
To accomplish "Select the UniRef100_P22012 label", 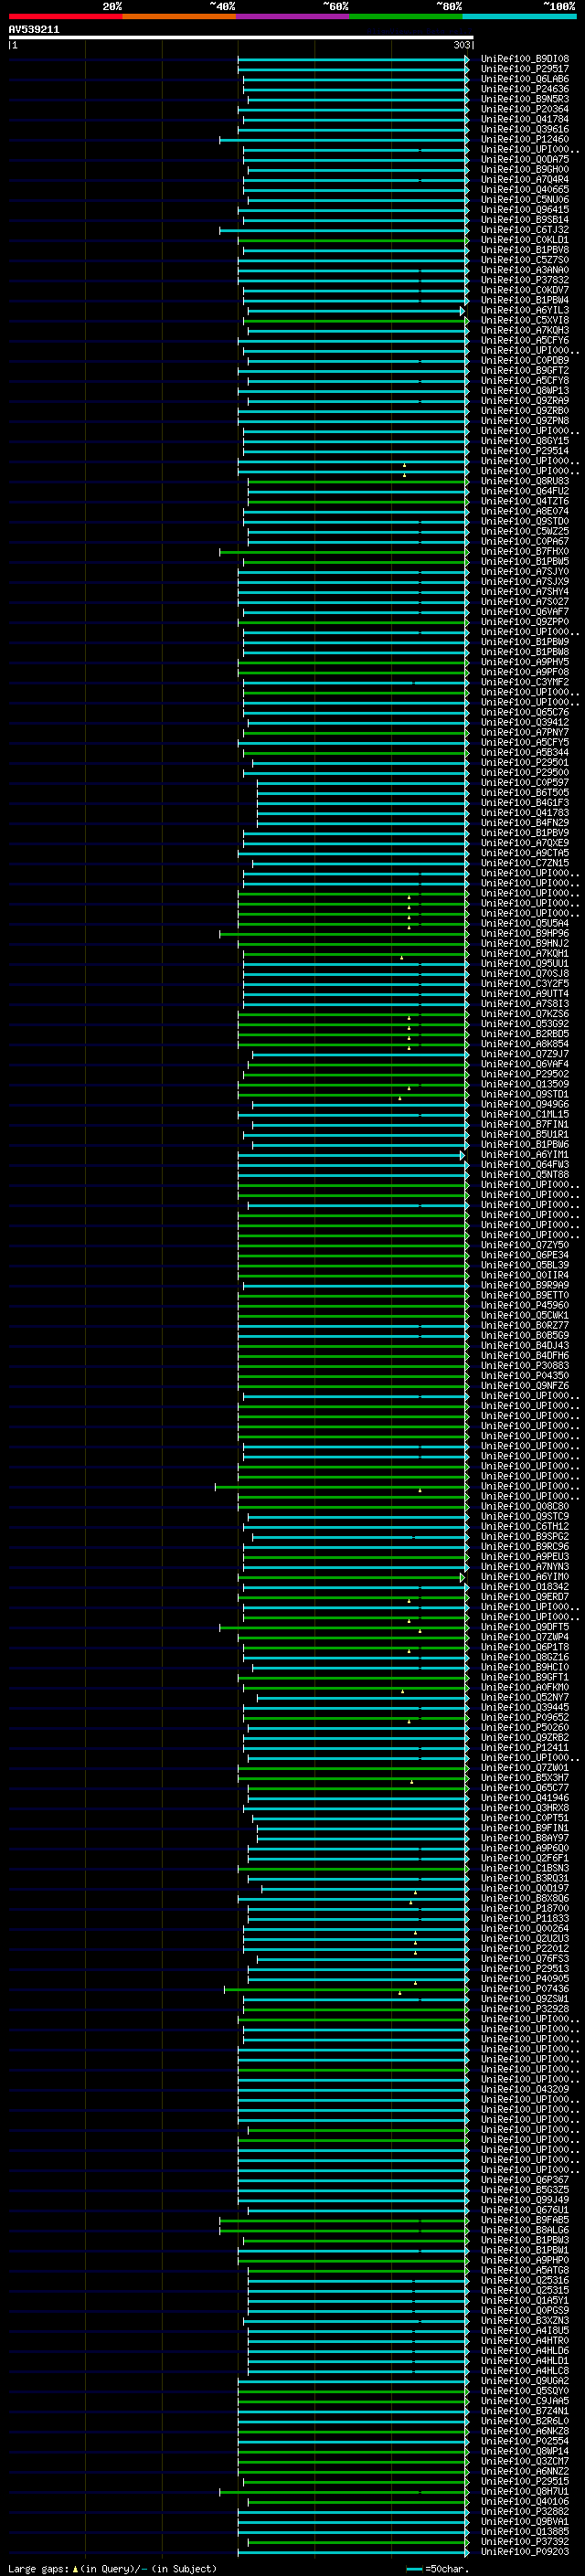I will pyautogui.click(x=525, y=1948).
